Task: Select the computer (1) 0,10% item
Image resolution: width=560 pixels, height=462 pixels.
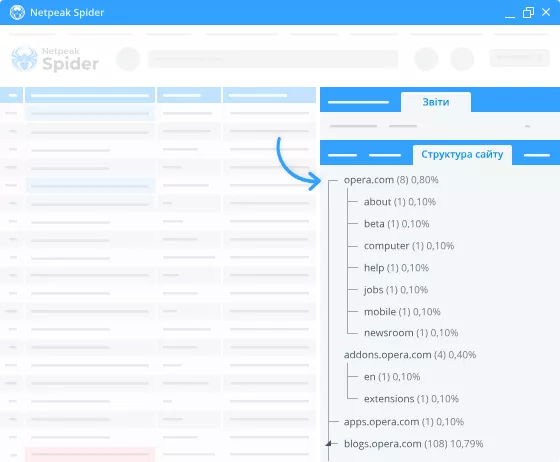Action: (409, 246)
